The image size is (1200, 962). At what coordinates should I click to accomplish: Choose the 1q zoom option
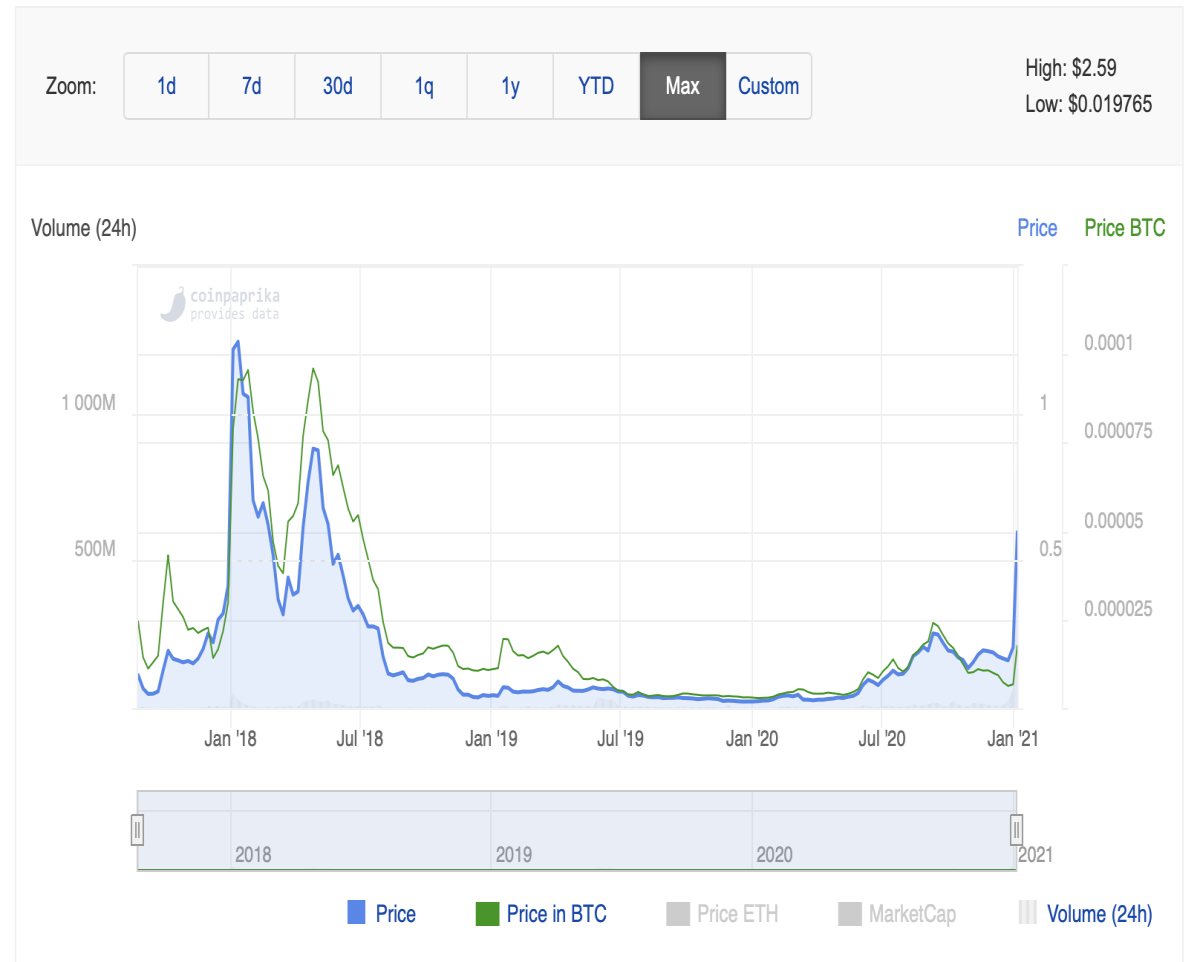(424, 86)
